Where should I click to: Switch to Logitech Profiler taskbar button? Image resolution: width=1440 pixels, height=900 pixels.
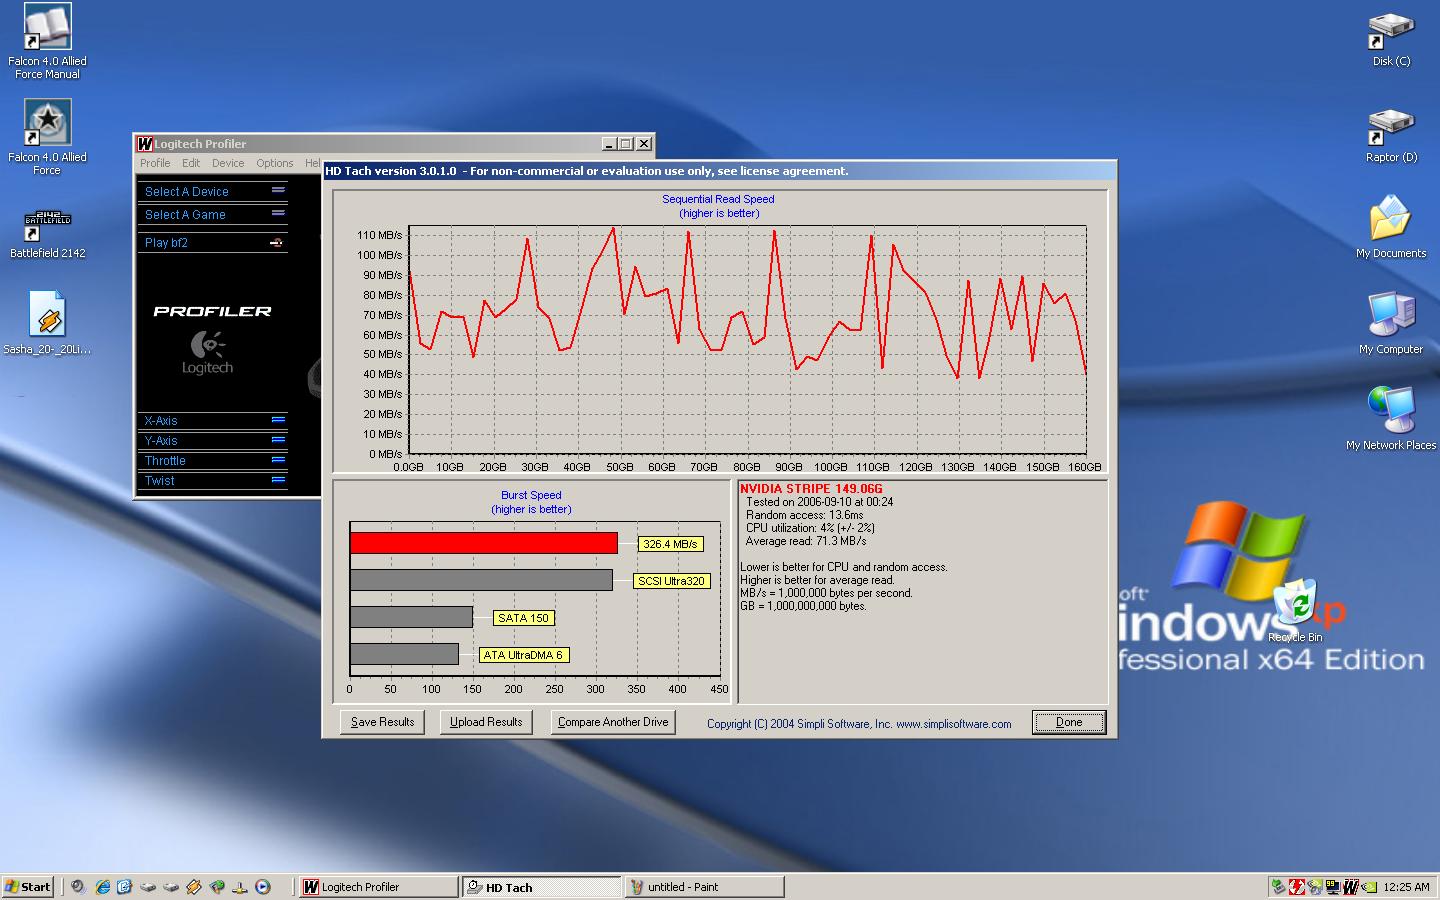coord(379,887)
